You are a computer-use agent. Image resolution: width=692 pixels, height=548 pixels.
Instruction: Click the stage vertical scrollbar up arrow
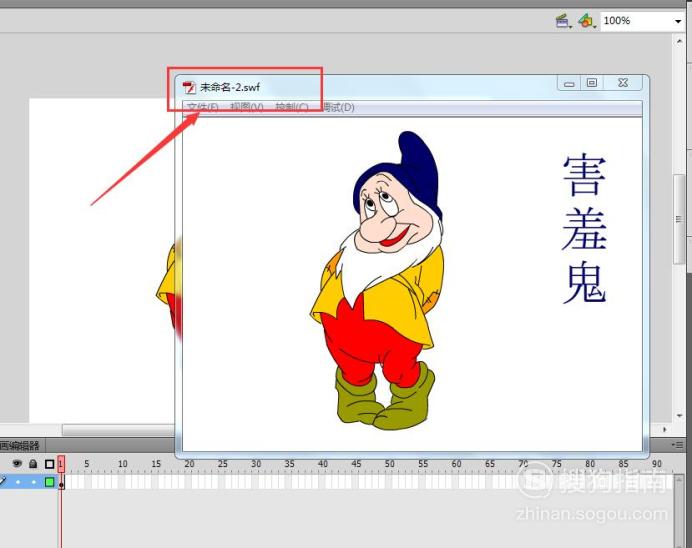tap(679, 41)
